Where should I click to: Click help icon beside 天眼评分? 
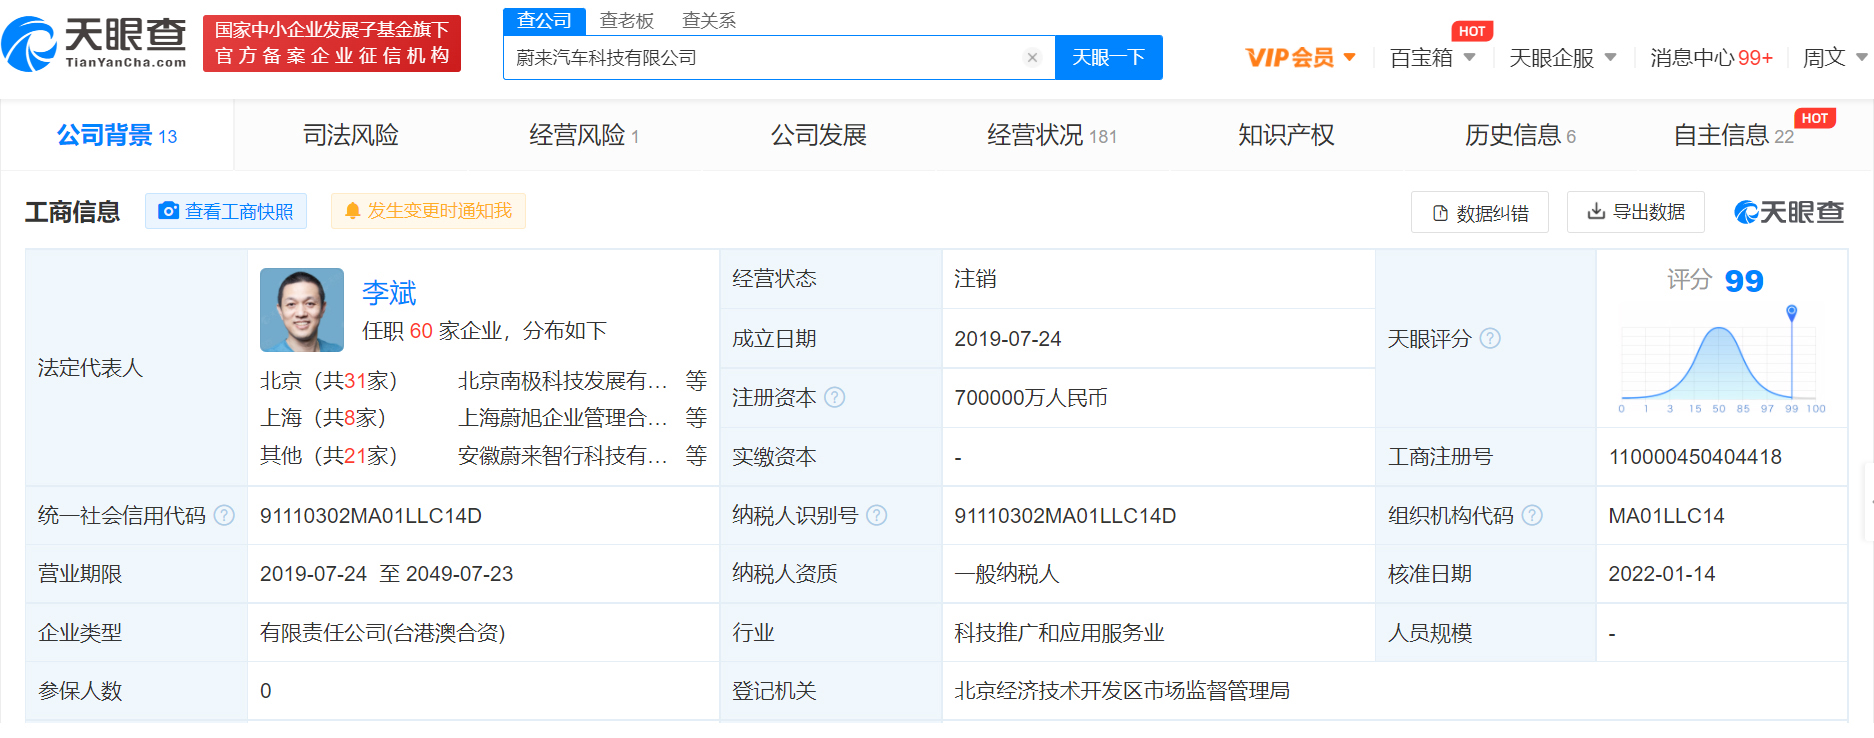coord(1490,339)
